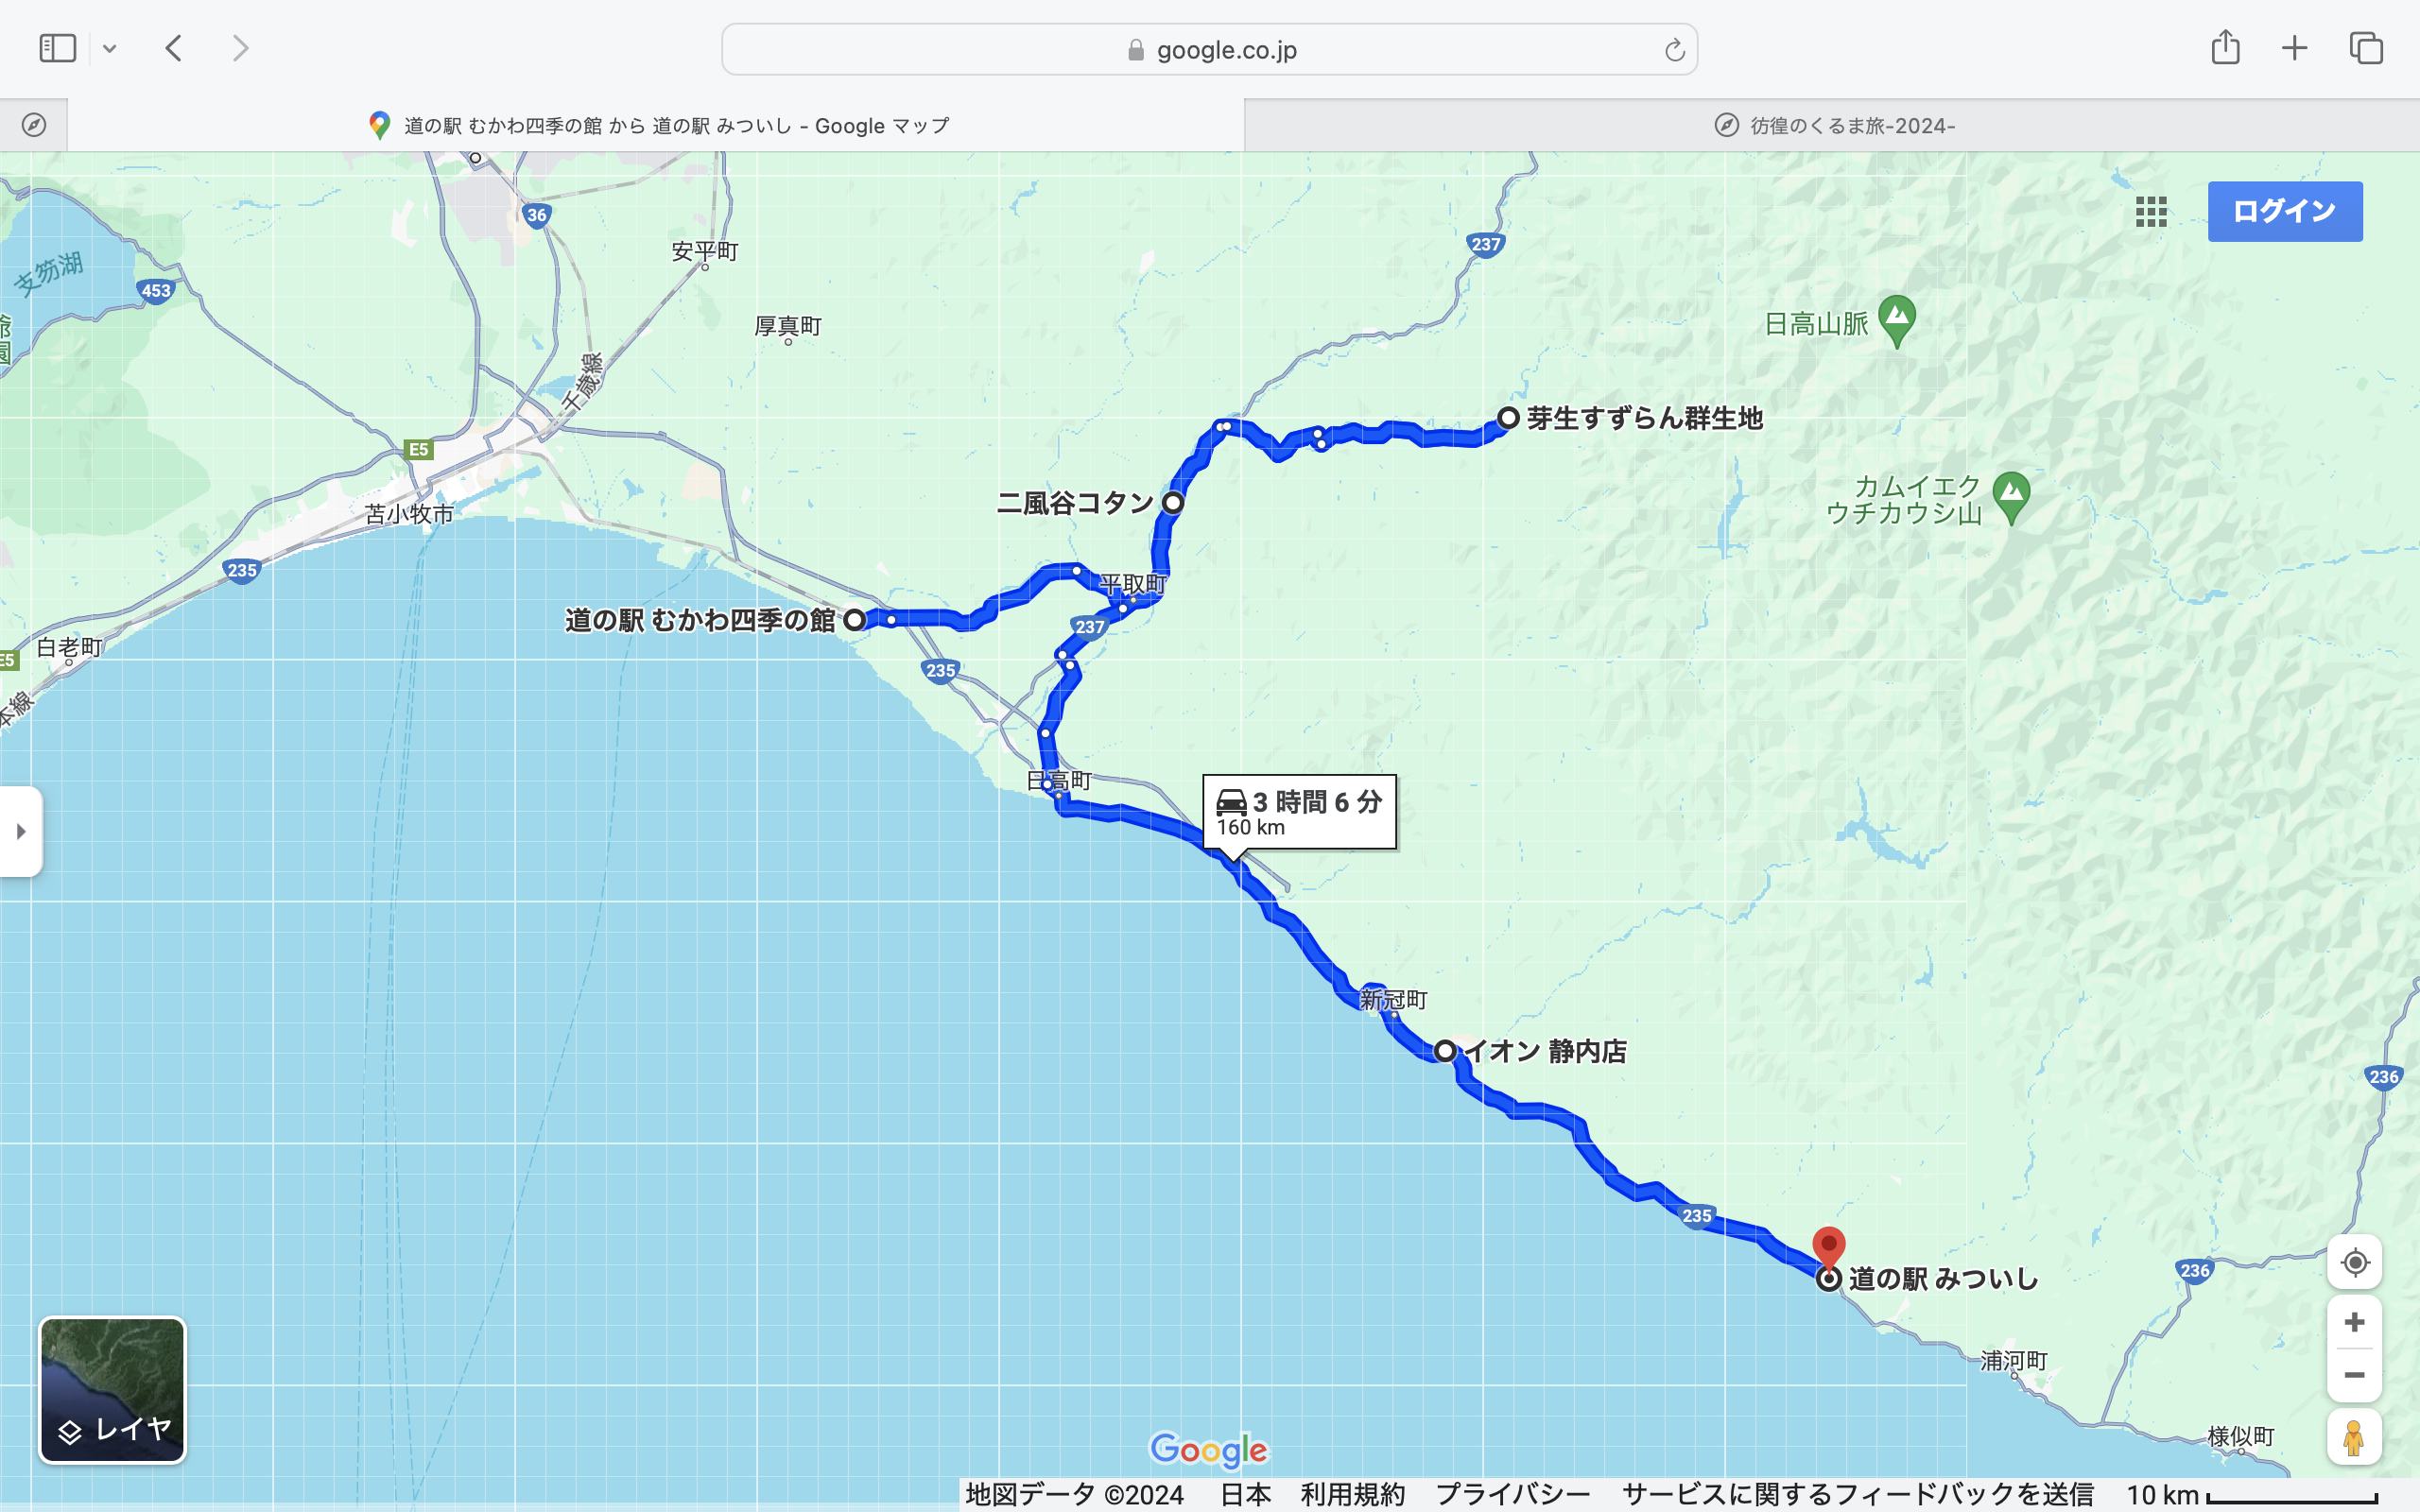Show the tab overview icon
Viewport: 2420px width, 1512px height.
tap(2366, 48)
